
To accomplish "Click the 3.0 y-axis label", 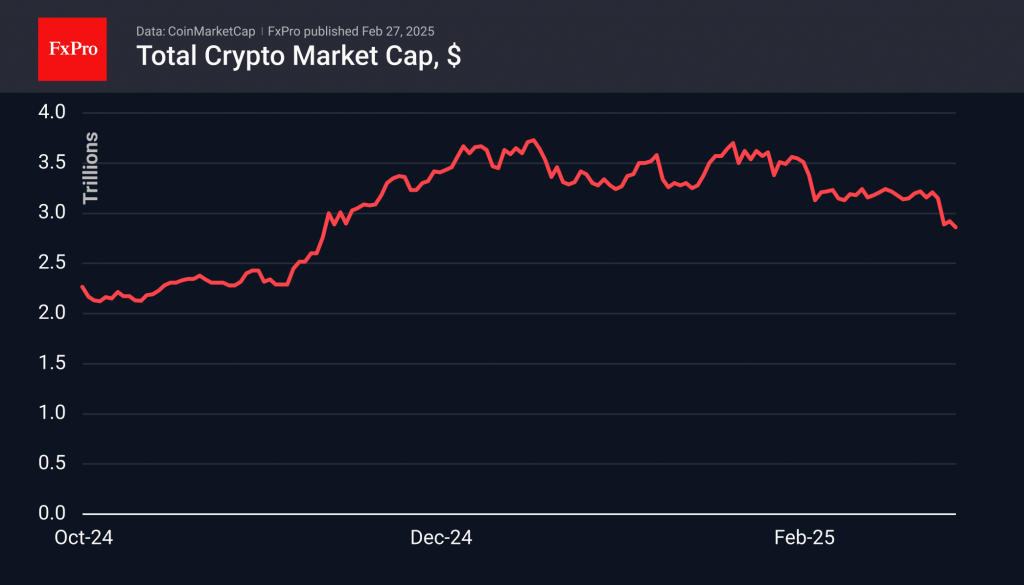I will point(52,212).
